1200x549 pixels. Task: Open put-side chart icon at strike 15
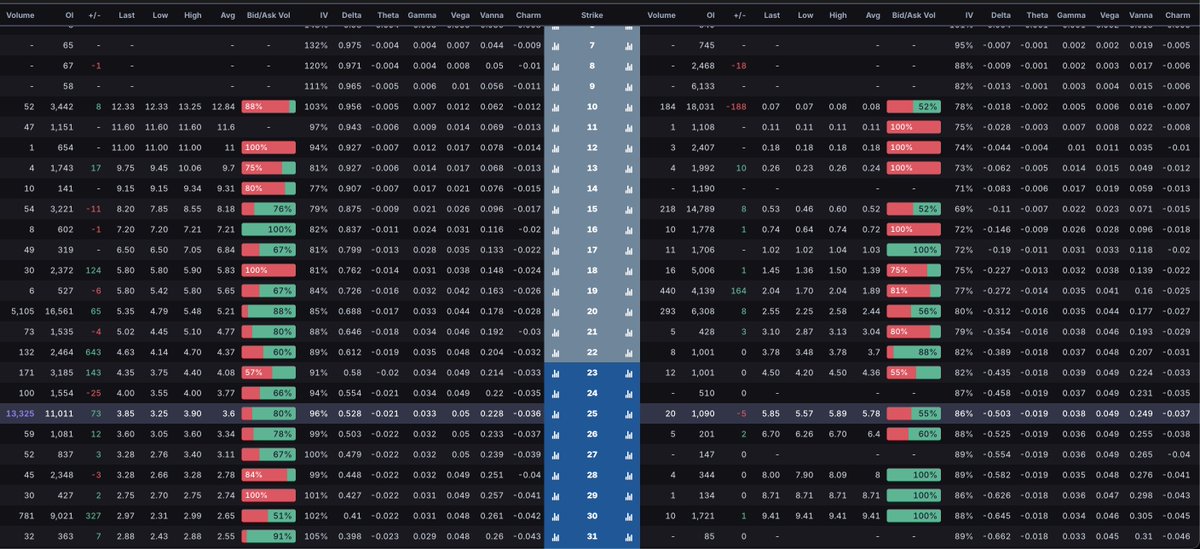pyautogui.click(x=629, y=209)
